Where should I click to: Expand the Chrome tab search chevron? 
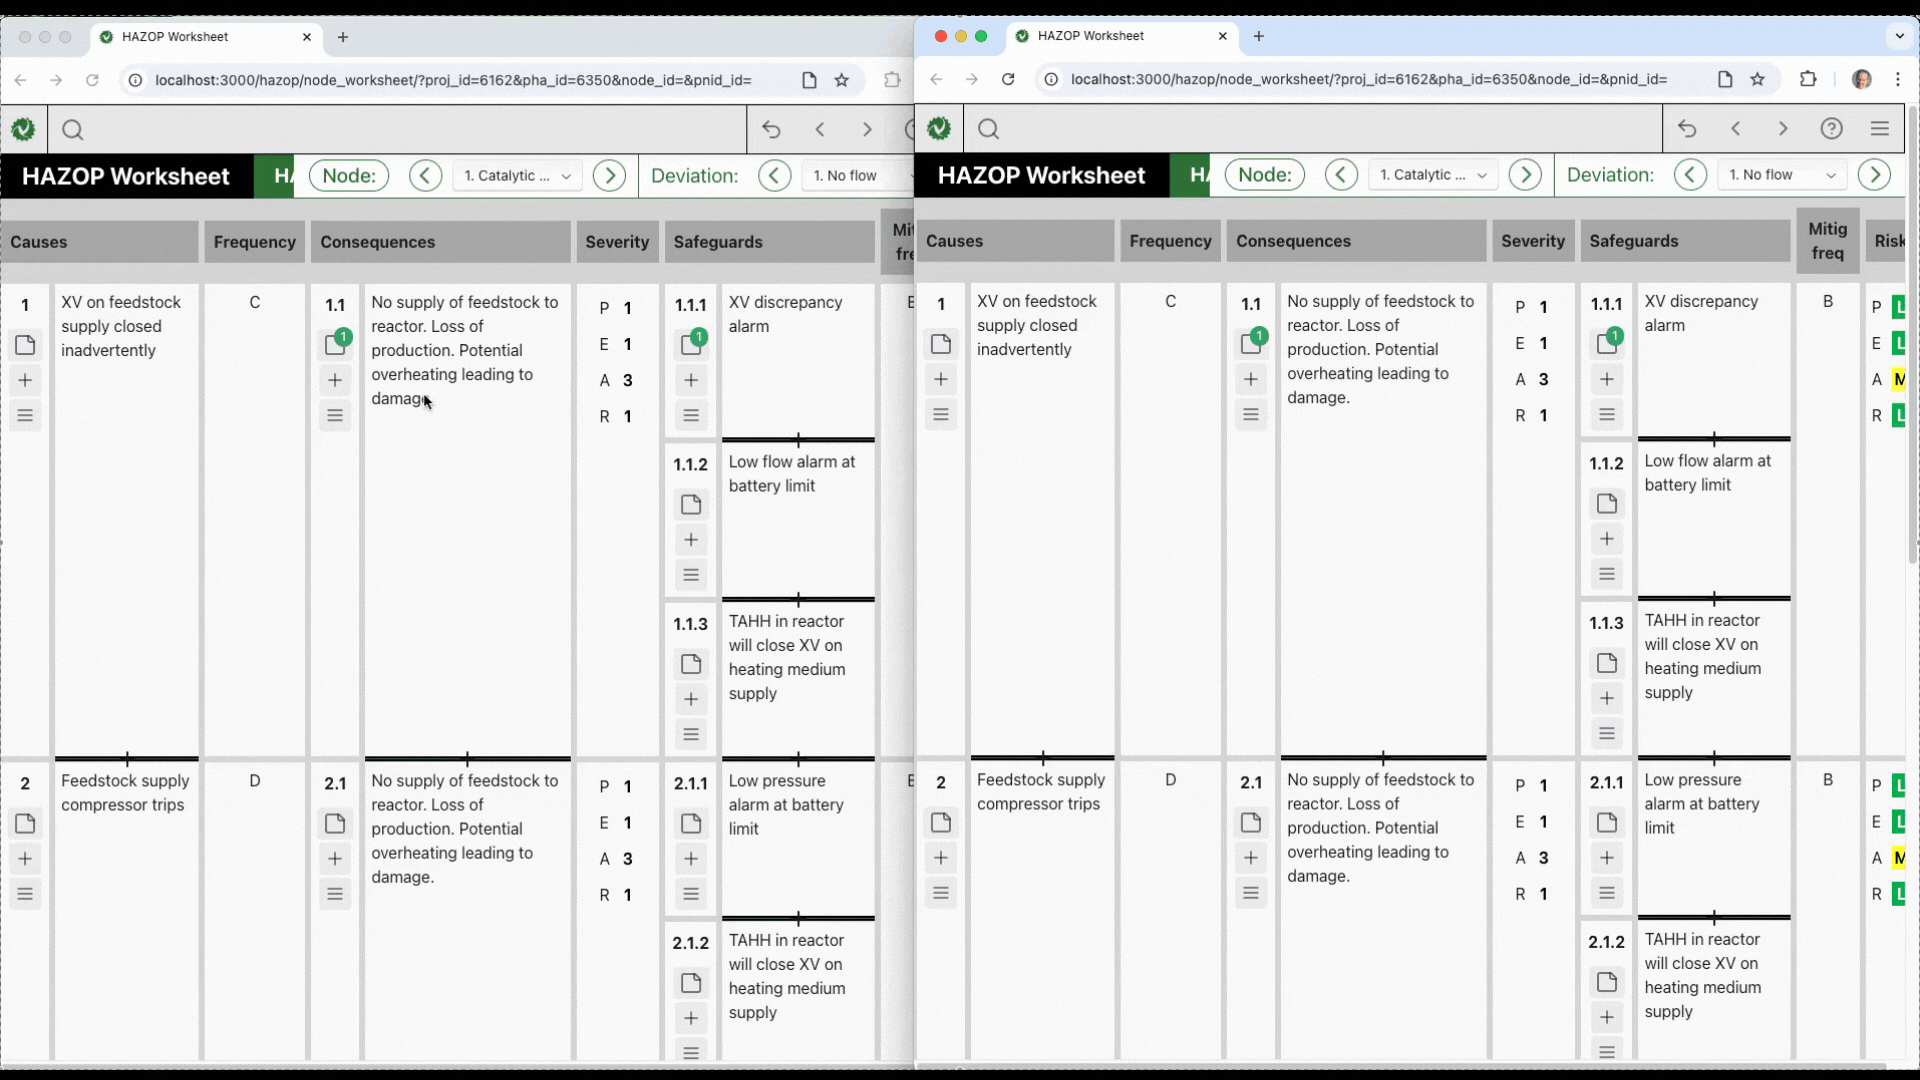(x=1899, y=36)
